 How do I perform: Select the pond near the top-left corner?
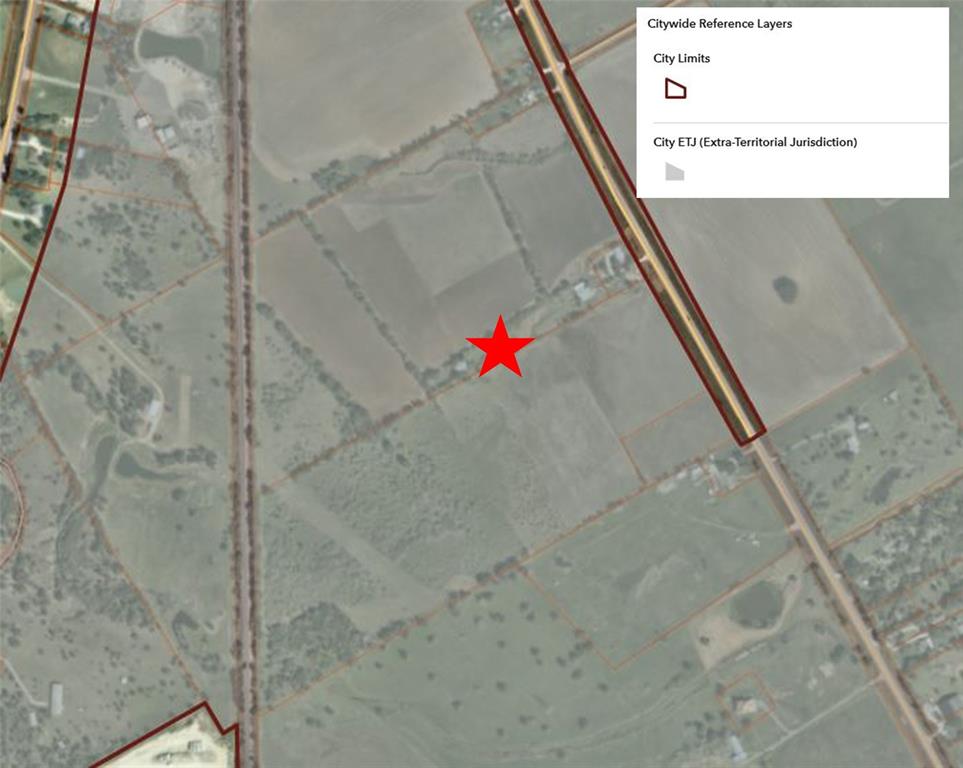(170, 44)
